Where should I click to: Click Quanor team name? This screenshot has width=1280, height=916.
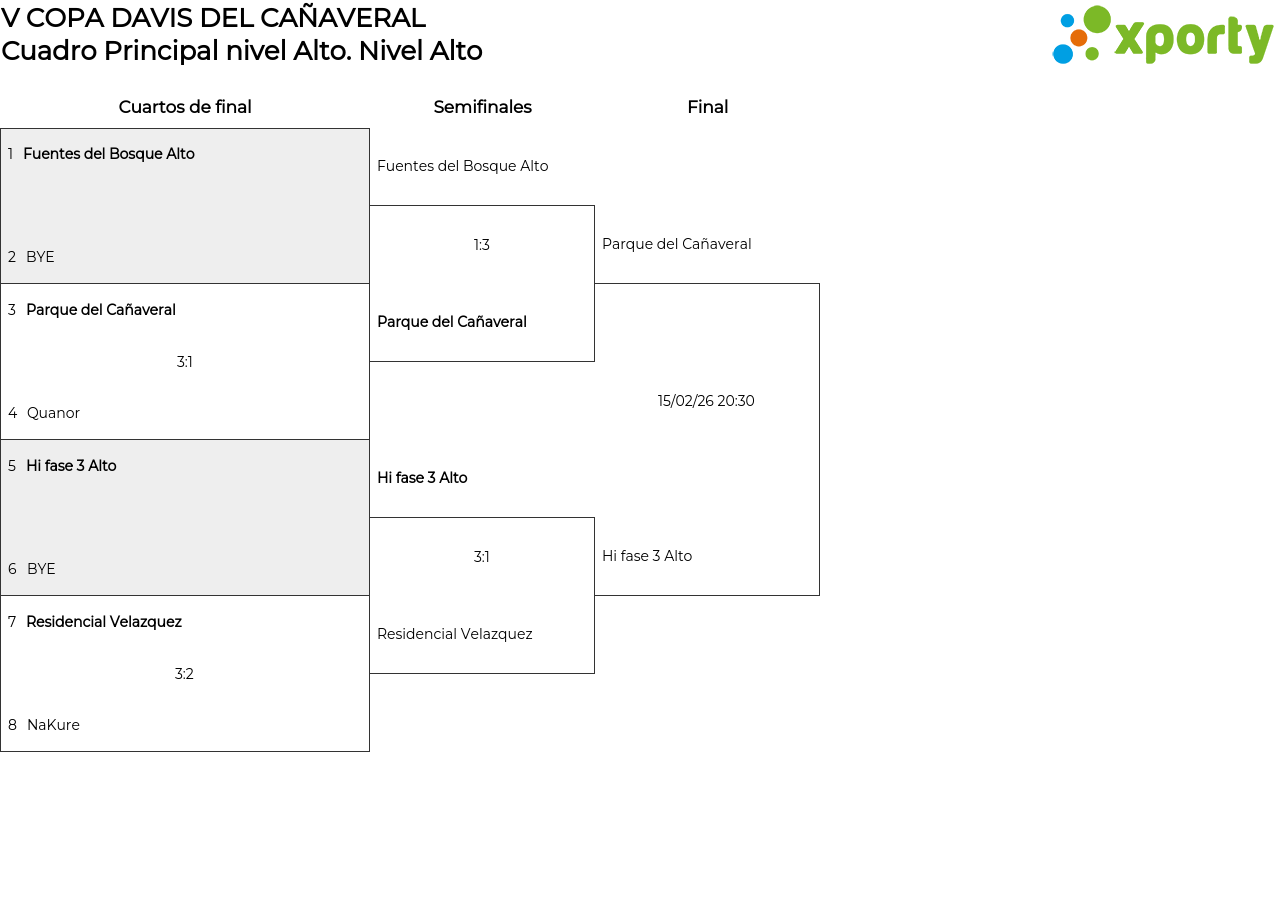[53, 413]
